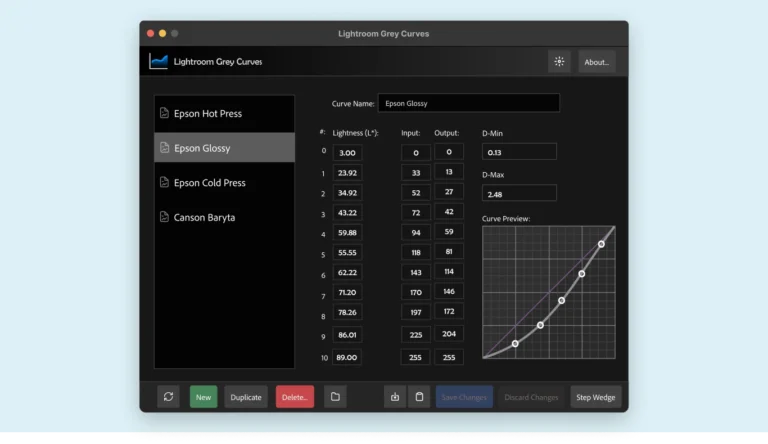Click the Output value 13
The height and width of the screenshot is (444, 768).
click(x=449, y=172)
